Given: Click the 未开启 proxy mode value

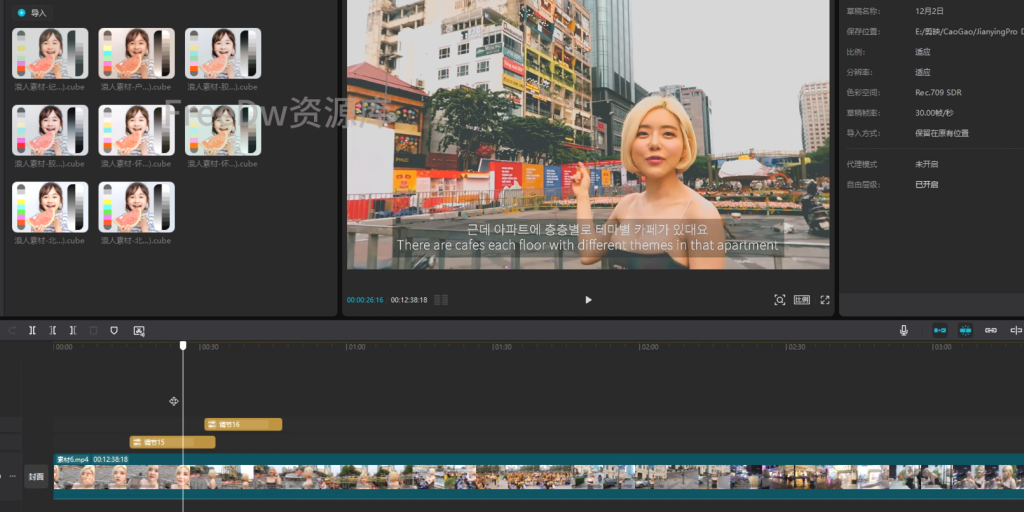Looking at the screenshot, I should (927, 164).
